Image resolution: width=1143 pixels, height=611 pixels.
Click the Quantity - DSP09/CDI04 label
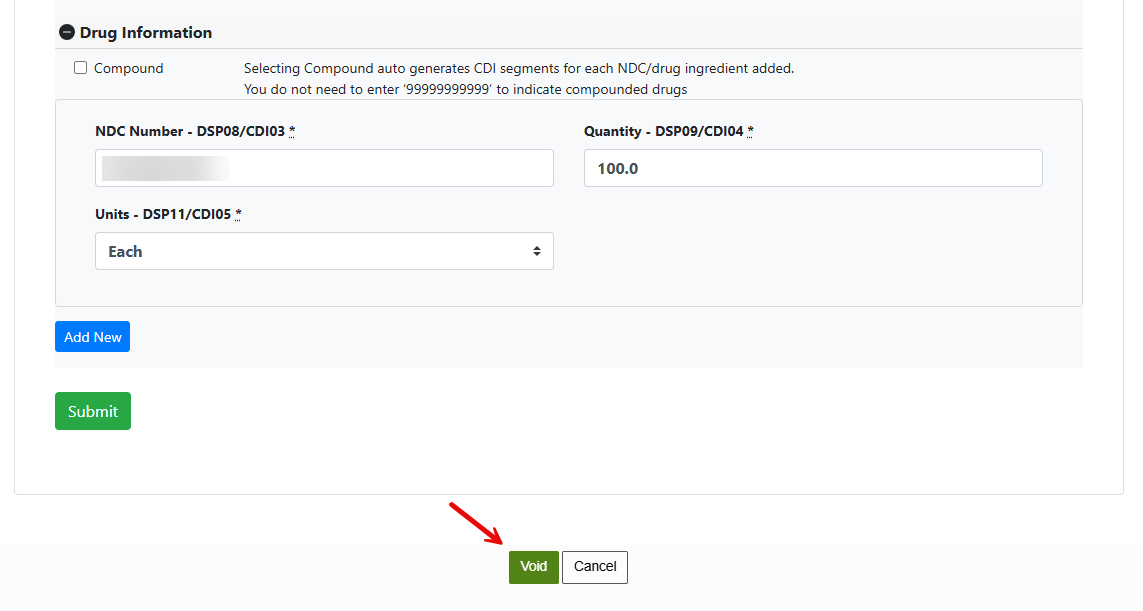pos(663,131)
